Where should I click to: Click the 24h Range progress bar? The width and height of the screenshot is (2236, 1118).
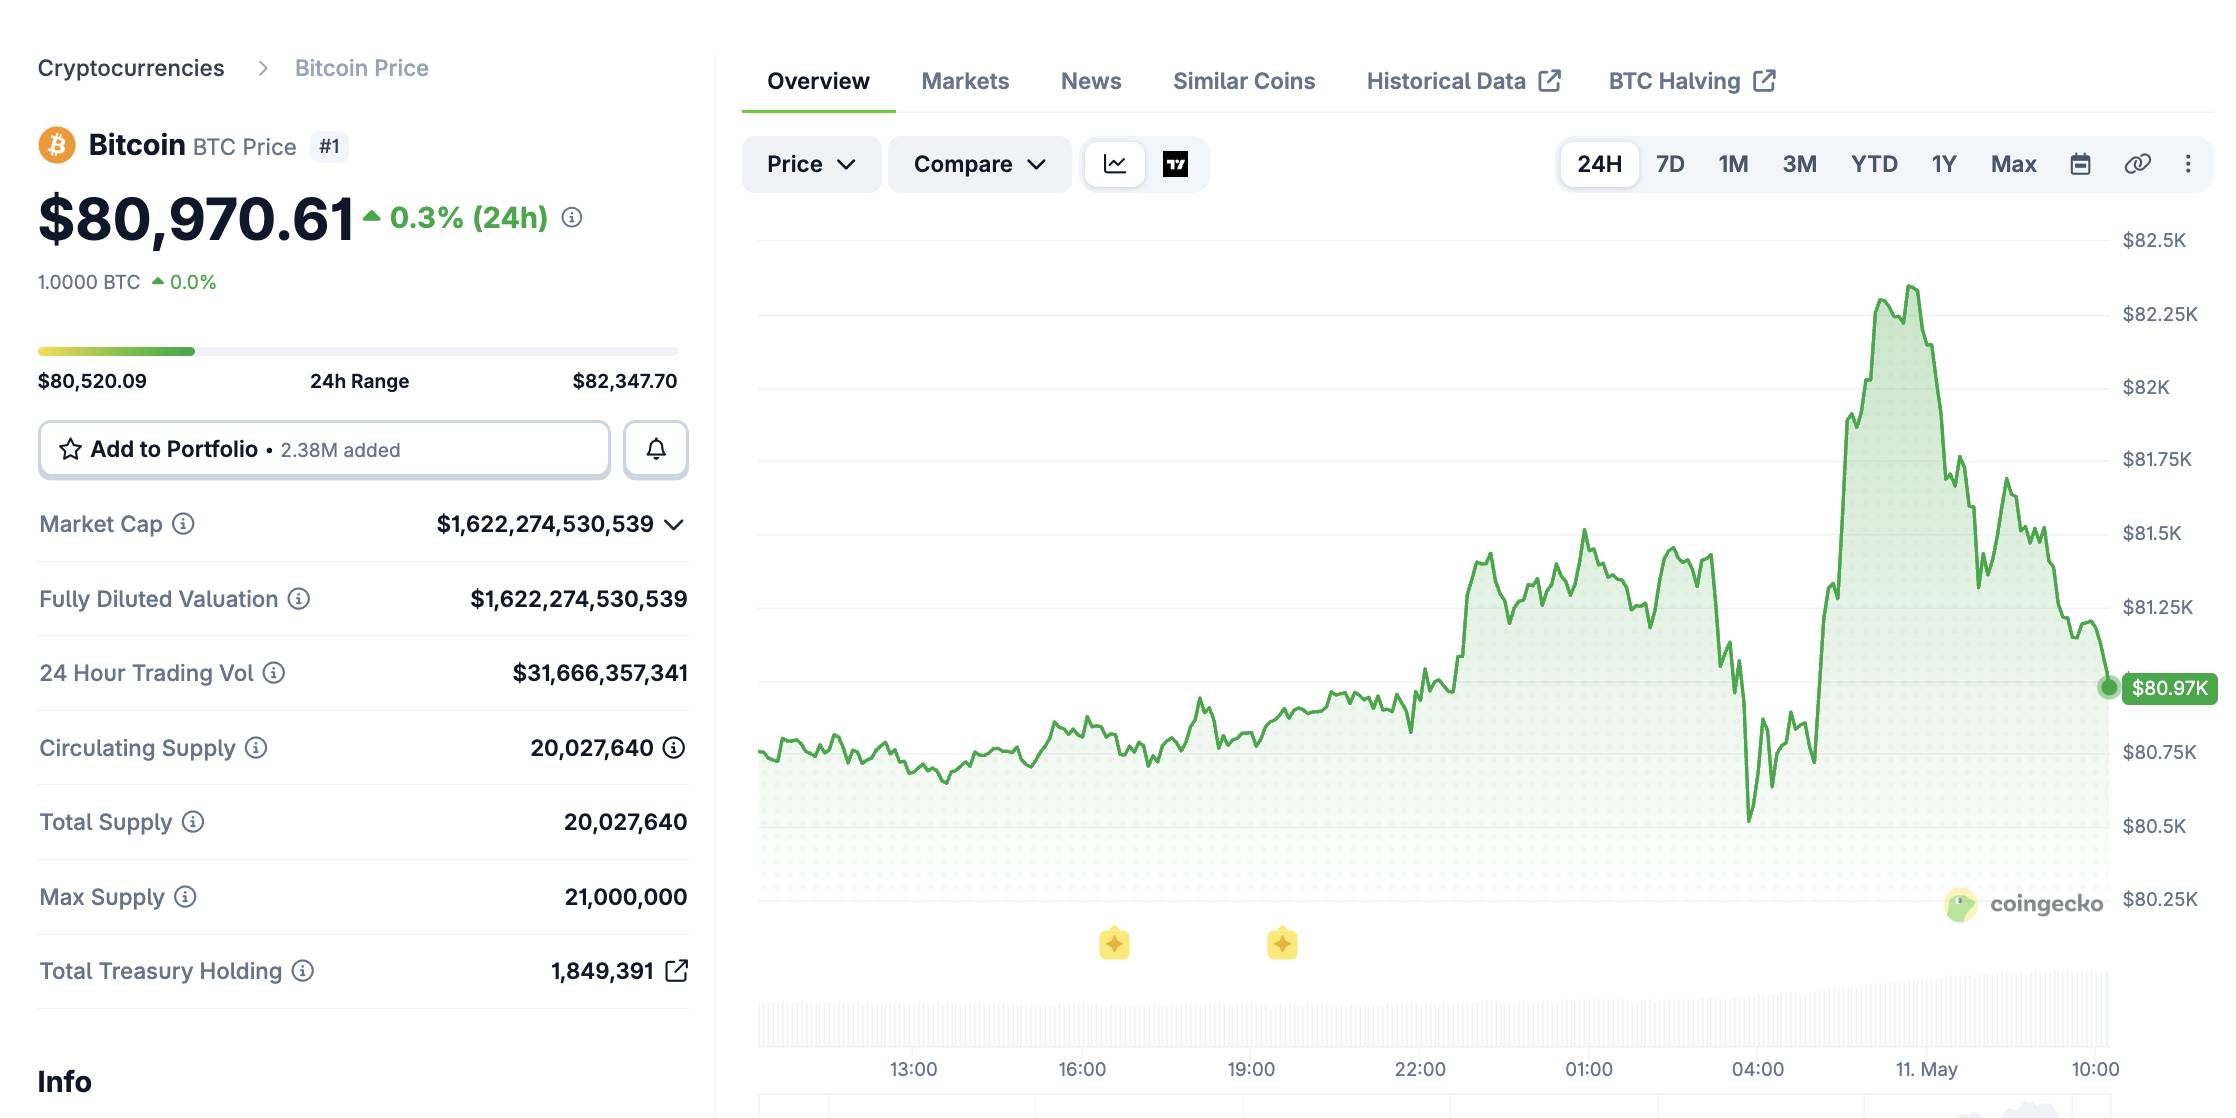click(x=358, y=351)
